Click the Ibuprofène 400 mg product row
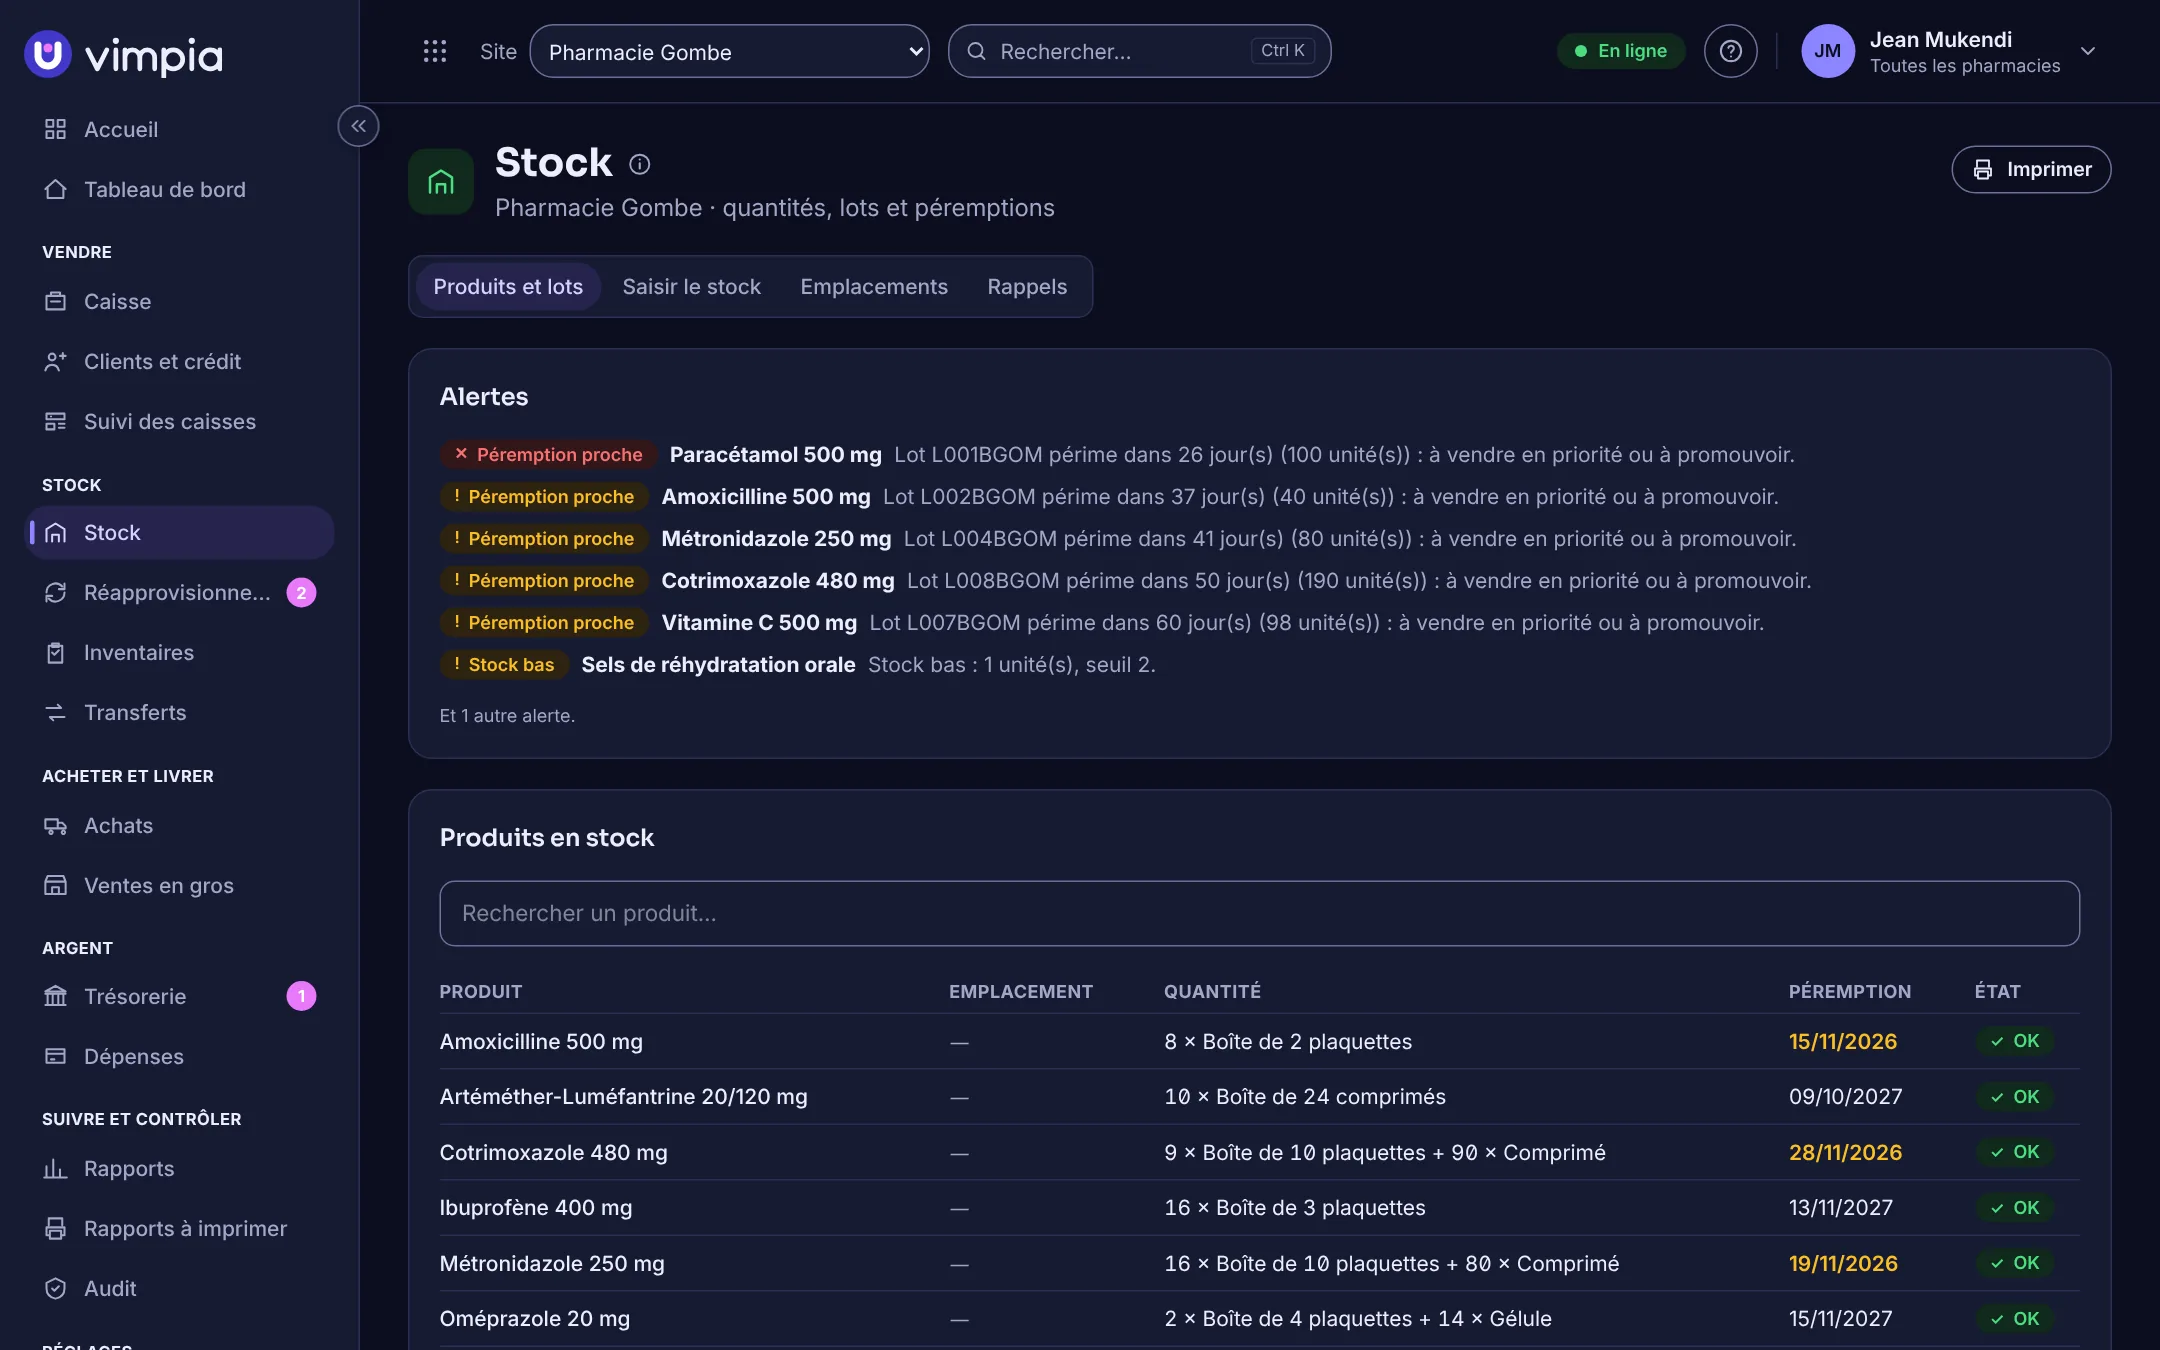Viewport: 2160px width, 1350px height. [1259, 1207]
